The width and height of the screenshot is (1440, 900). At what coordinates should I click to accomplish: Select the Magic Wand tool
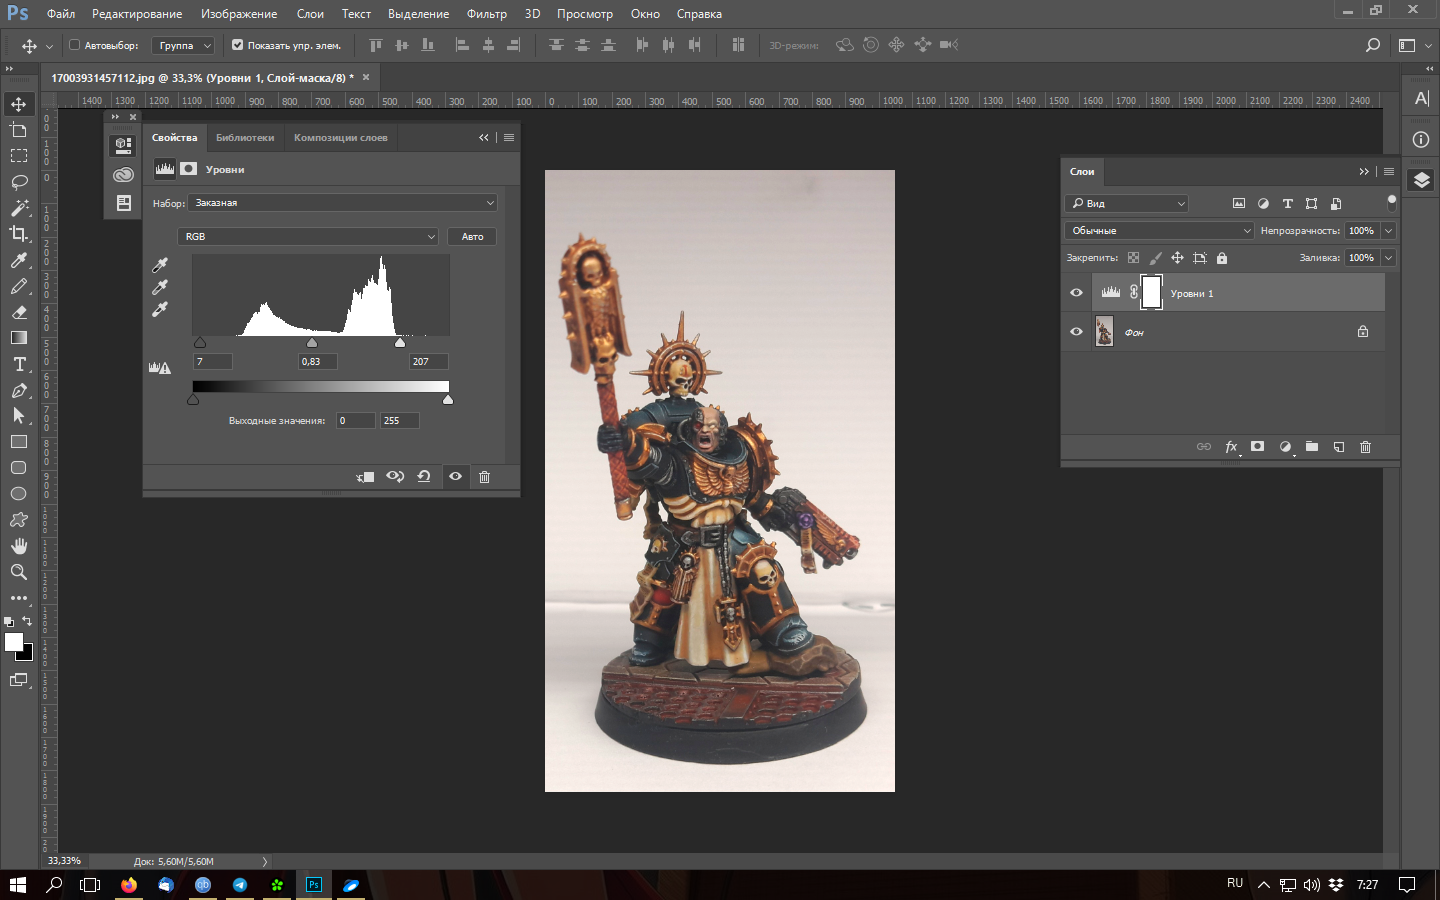[19, 208]
